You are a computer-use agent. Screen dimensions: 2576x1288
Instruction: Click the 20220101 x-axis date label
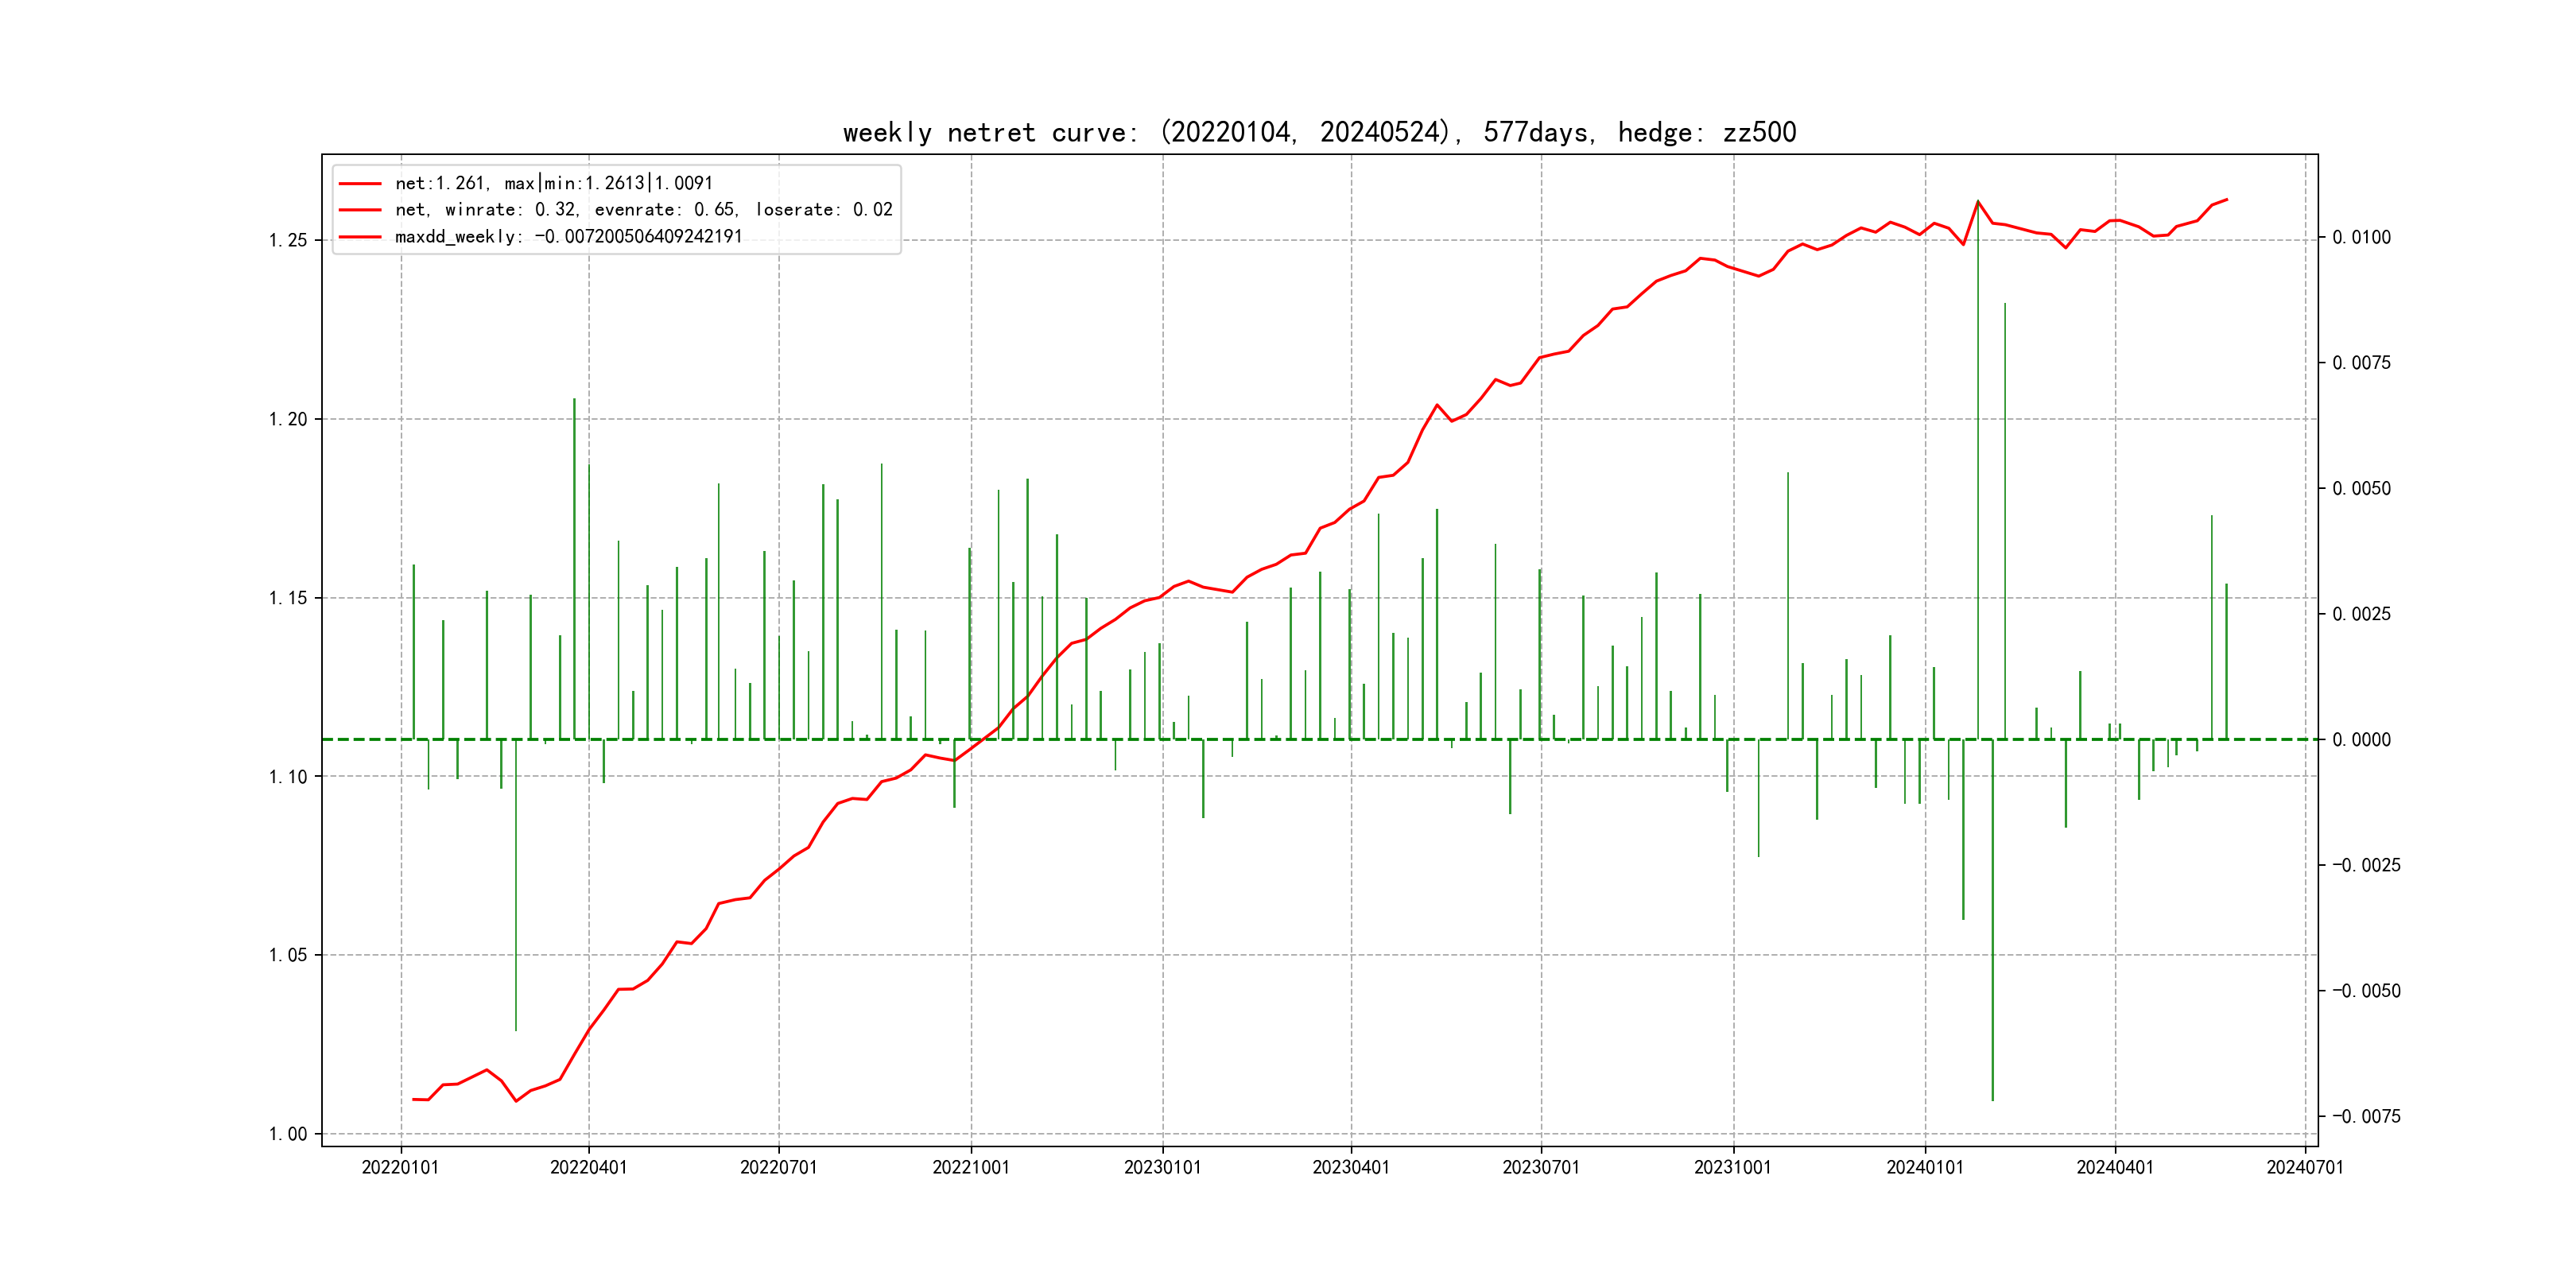click(x=400, y=1168)
